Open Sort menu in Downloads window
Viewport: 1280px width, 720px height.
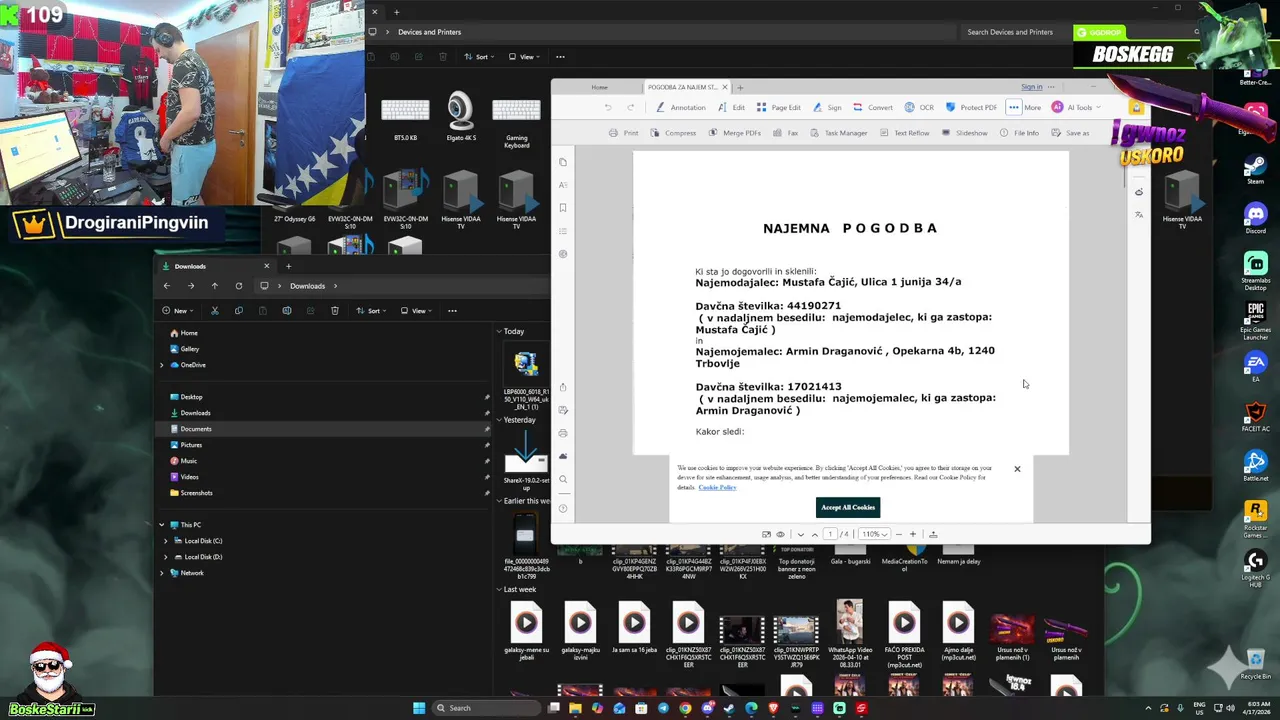coord(370,310)
